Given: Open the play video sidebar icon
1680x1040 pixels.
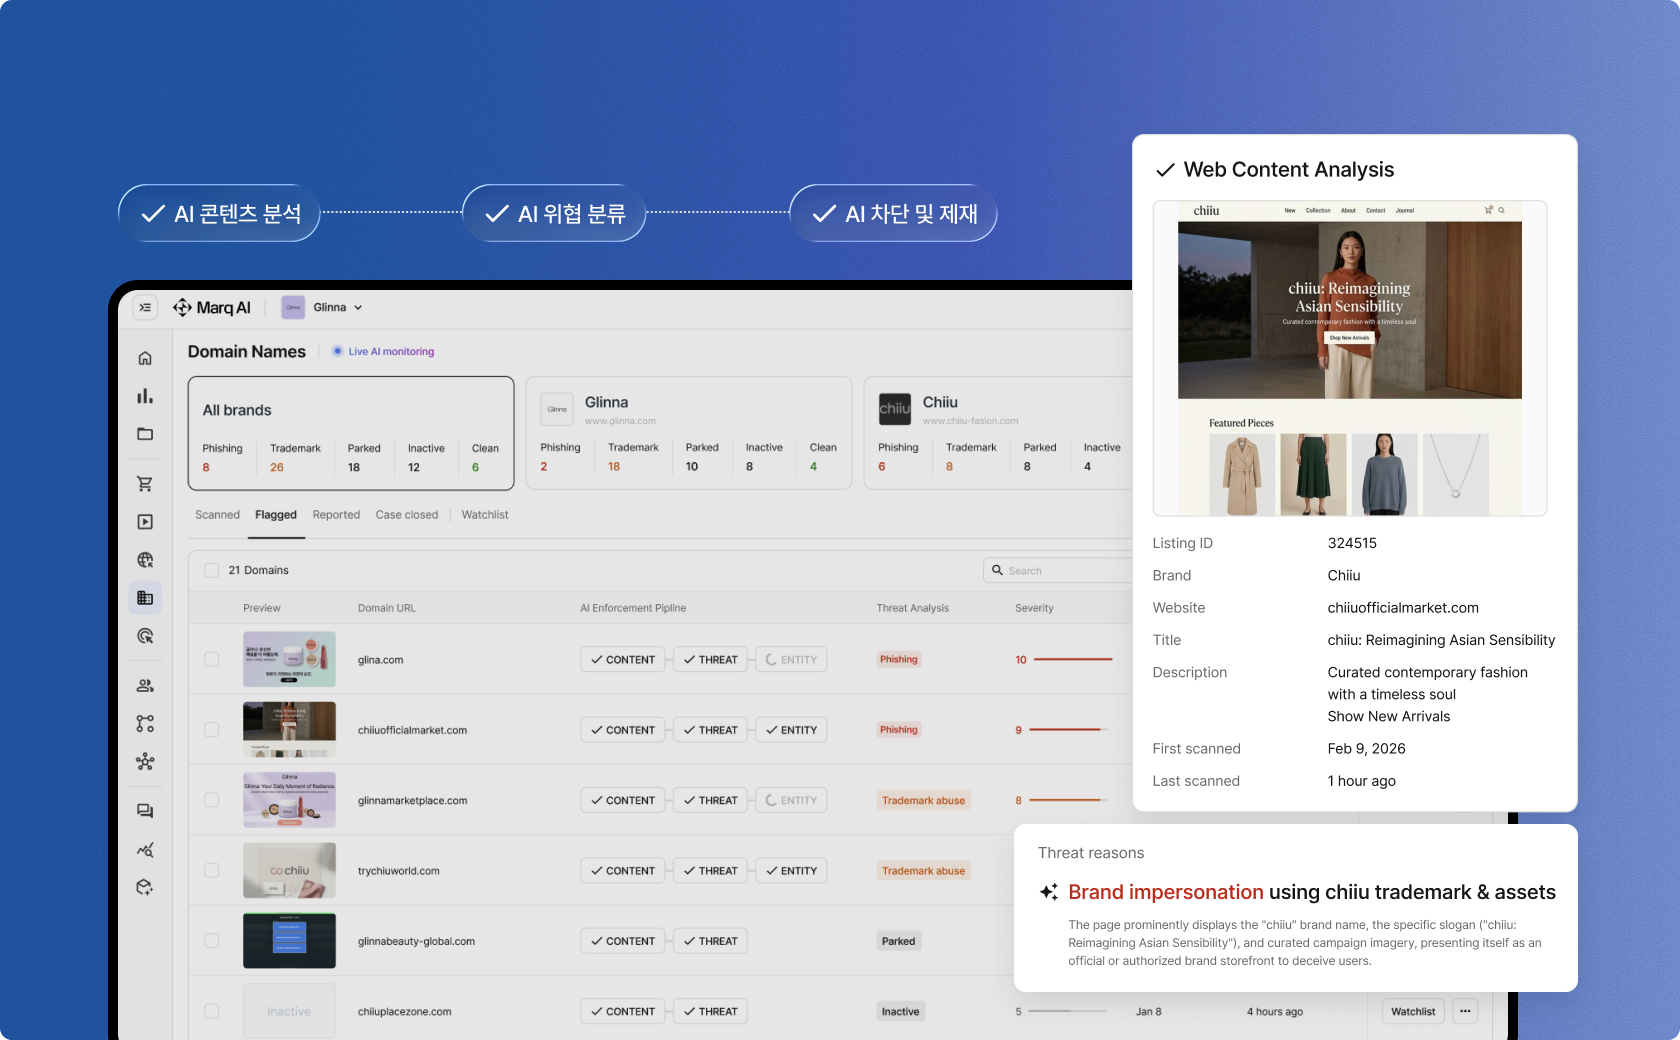Looking at the screenshot, I should pos(145,522).
